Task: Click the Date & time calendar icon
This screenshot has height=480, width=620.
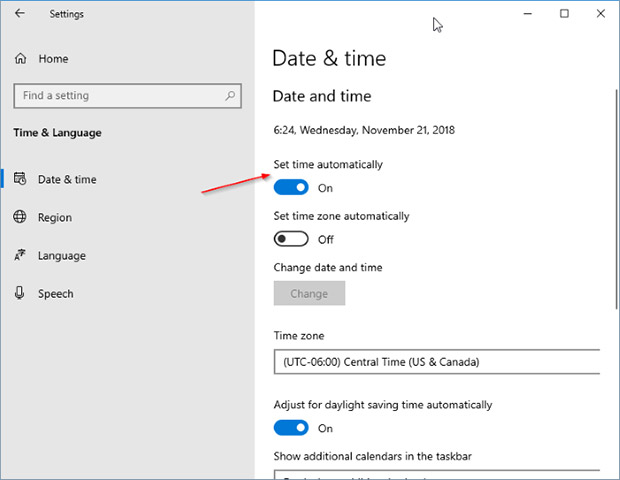Action: [x=20, y=179]
